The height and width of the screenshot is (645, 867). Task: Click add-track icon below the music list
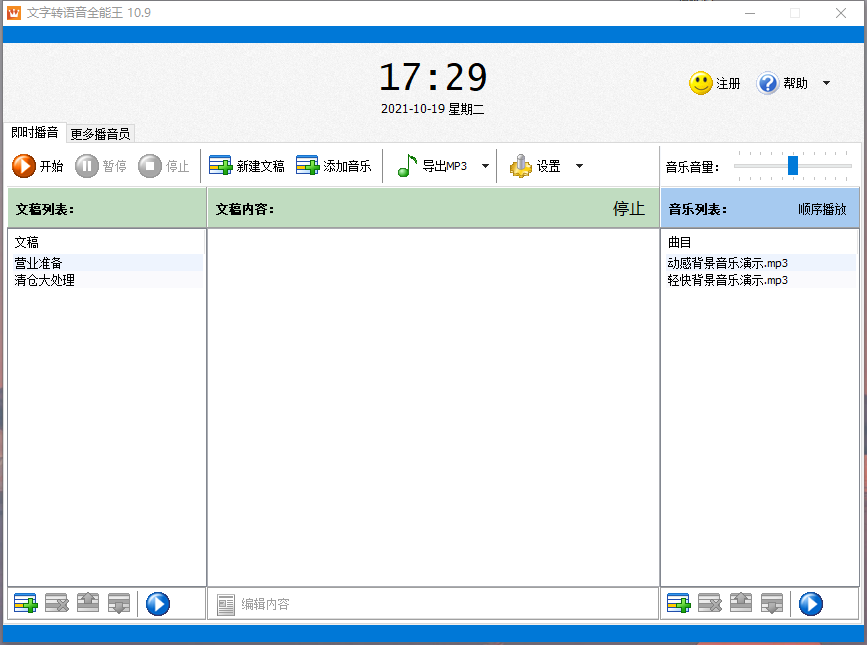[x=678, y=603]
